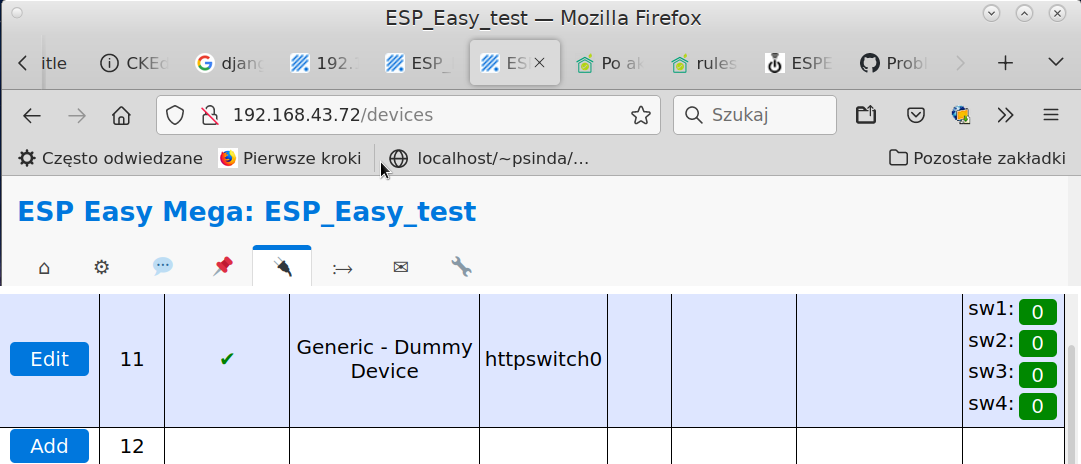Open the Pozostałe zakładki bookmarks folder
Image resolution: width=1081 pixels, height=464 pixels.
point(977,158)
